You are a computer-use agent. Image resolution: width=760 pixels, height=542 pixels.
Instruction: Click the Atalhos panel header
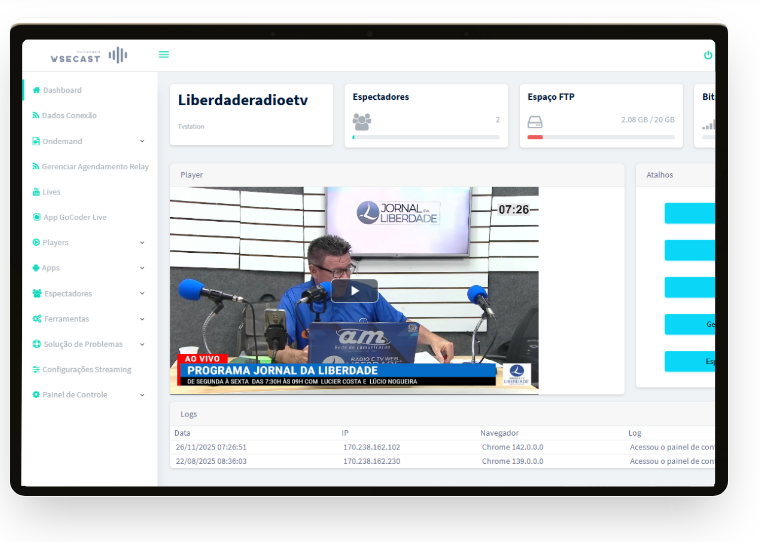[x=675, y=175]
